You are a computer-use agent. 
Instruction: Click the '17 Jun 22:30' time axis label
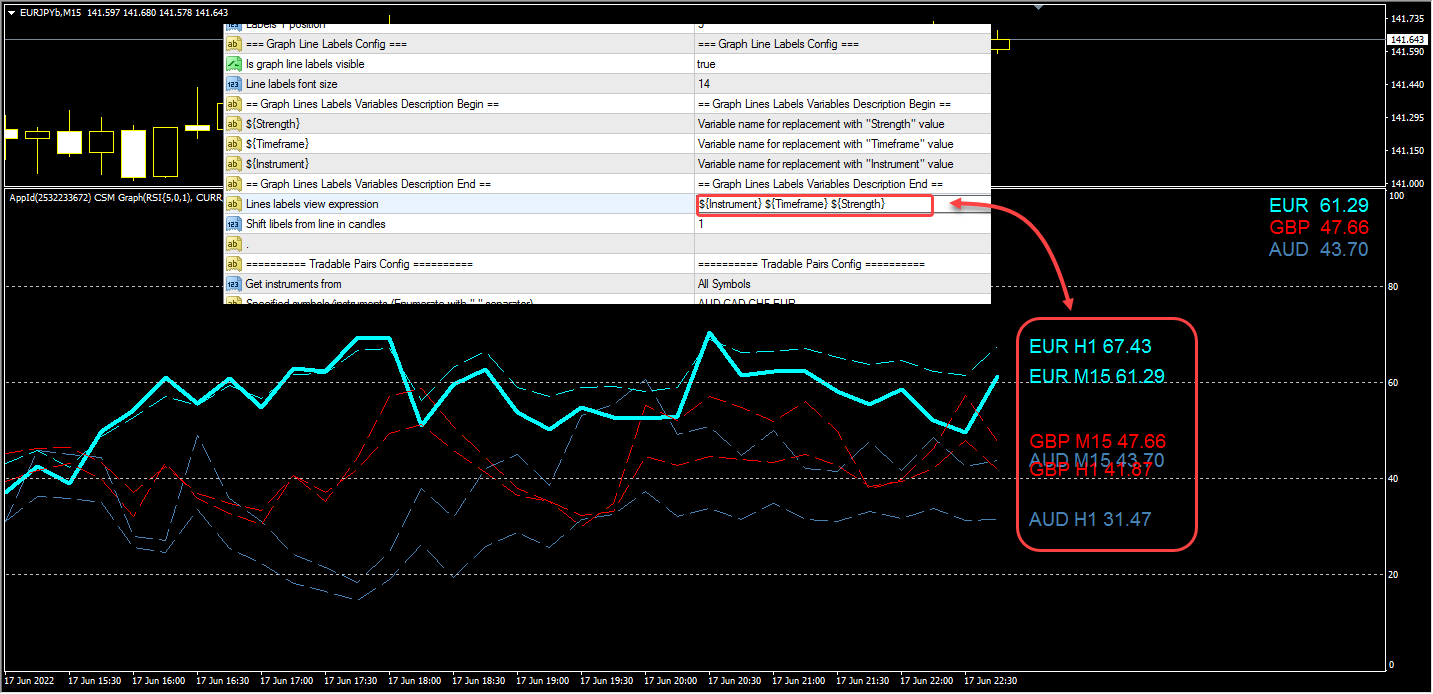(x=991, y=681)
